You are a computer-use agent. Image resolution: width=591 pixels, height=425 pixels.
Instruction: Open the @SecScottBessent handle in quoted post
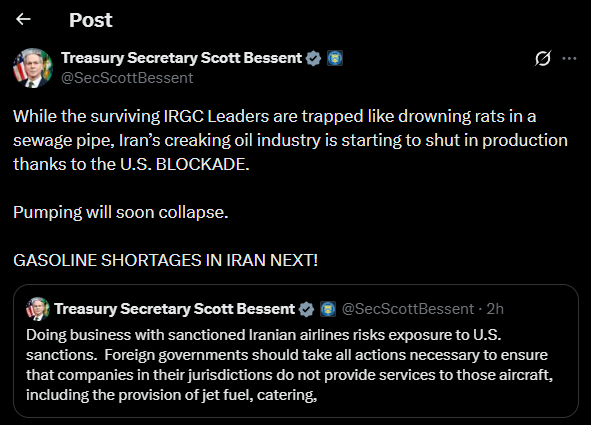point(408,309)
